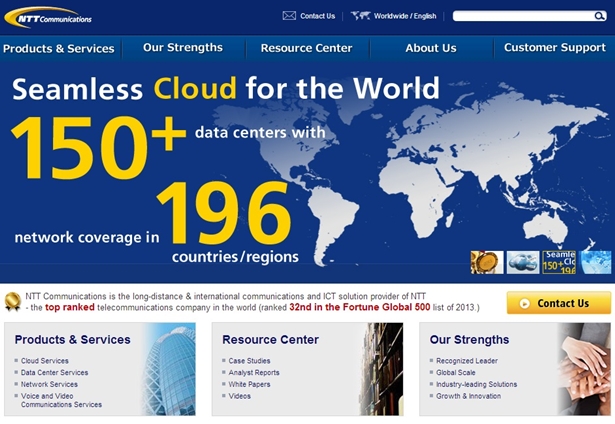
Task: Open the Our Strengths card heading
Action: point(469,339)
